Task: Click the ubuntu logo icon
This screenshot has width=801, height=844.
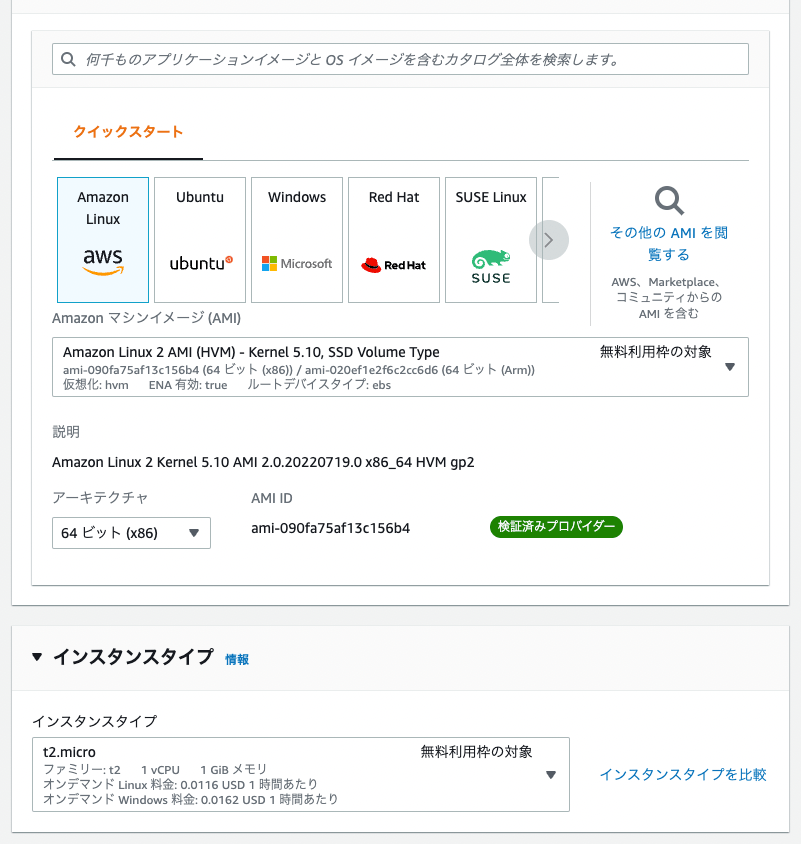Action: (x=201, y=264)
